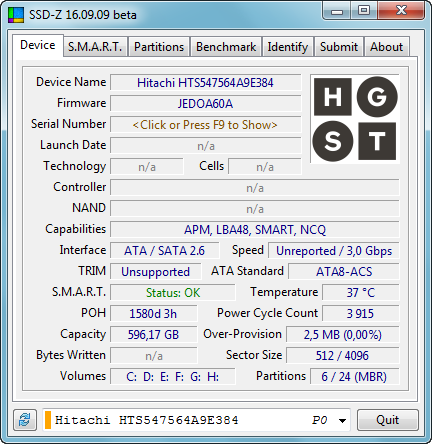Switch to the S.M.A.R.T. tab

[95, 47]
